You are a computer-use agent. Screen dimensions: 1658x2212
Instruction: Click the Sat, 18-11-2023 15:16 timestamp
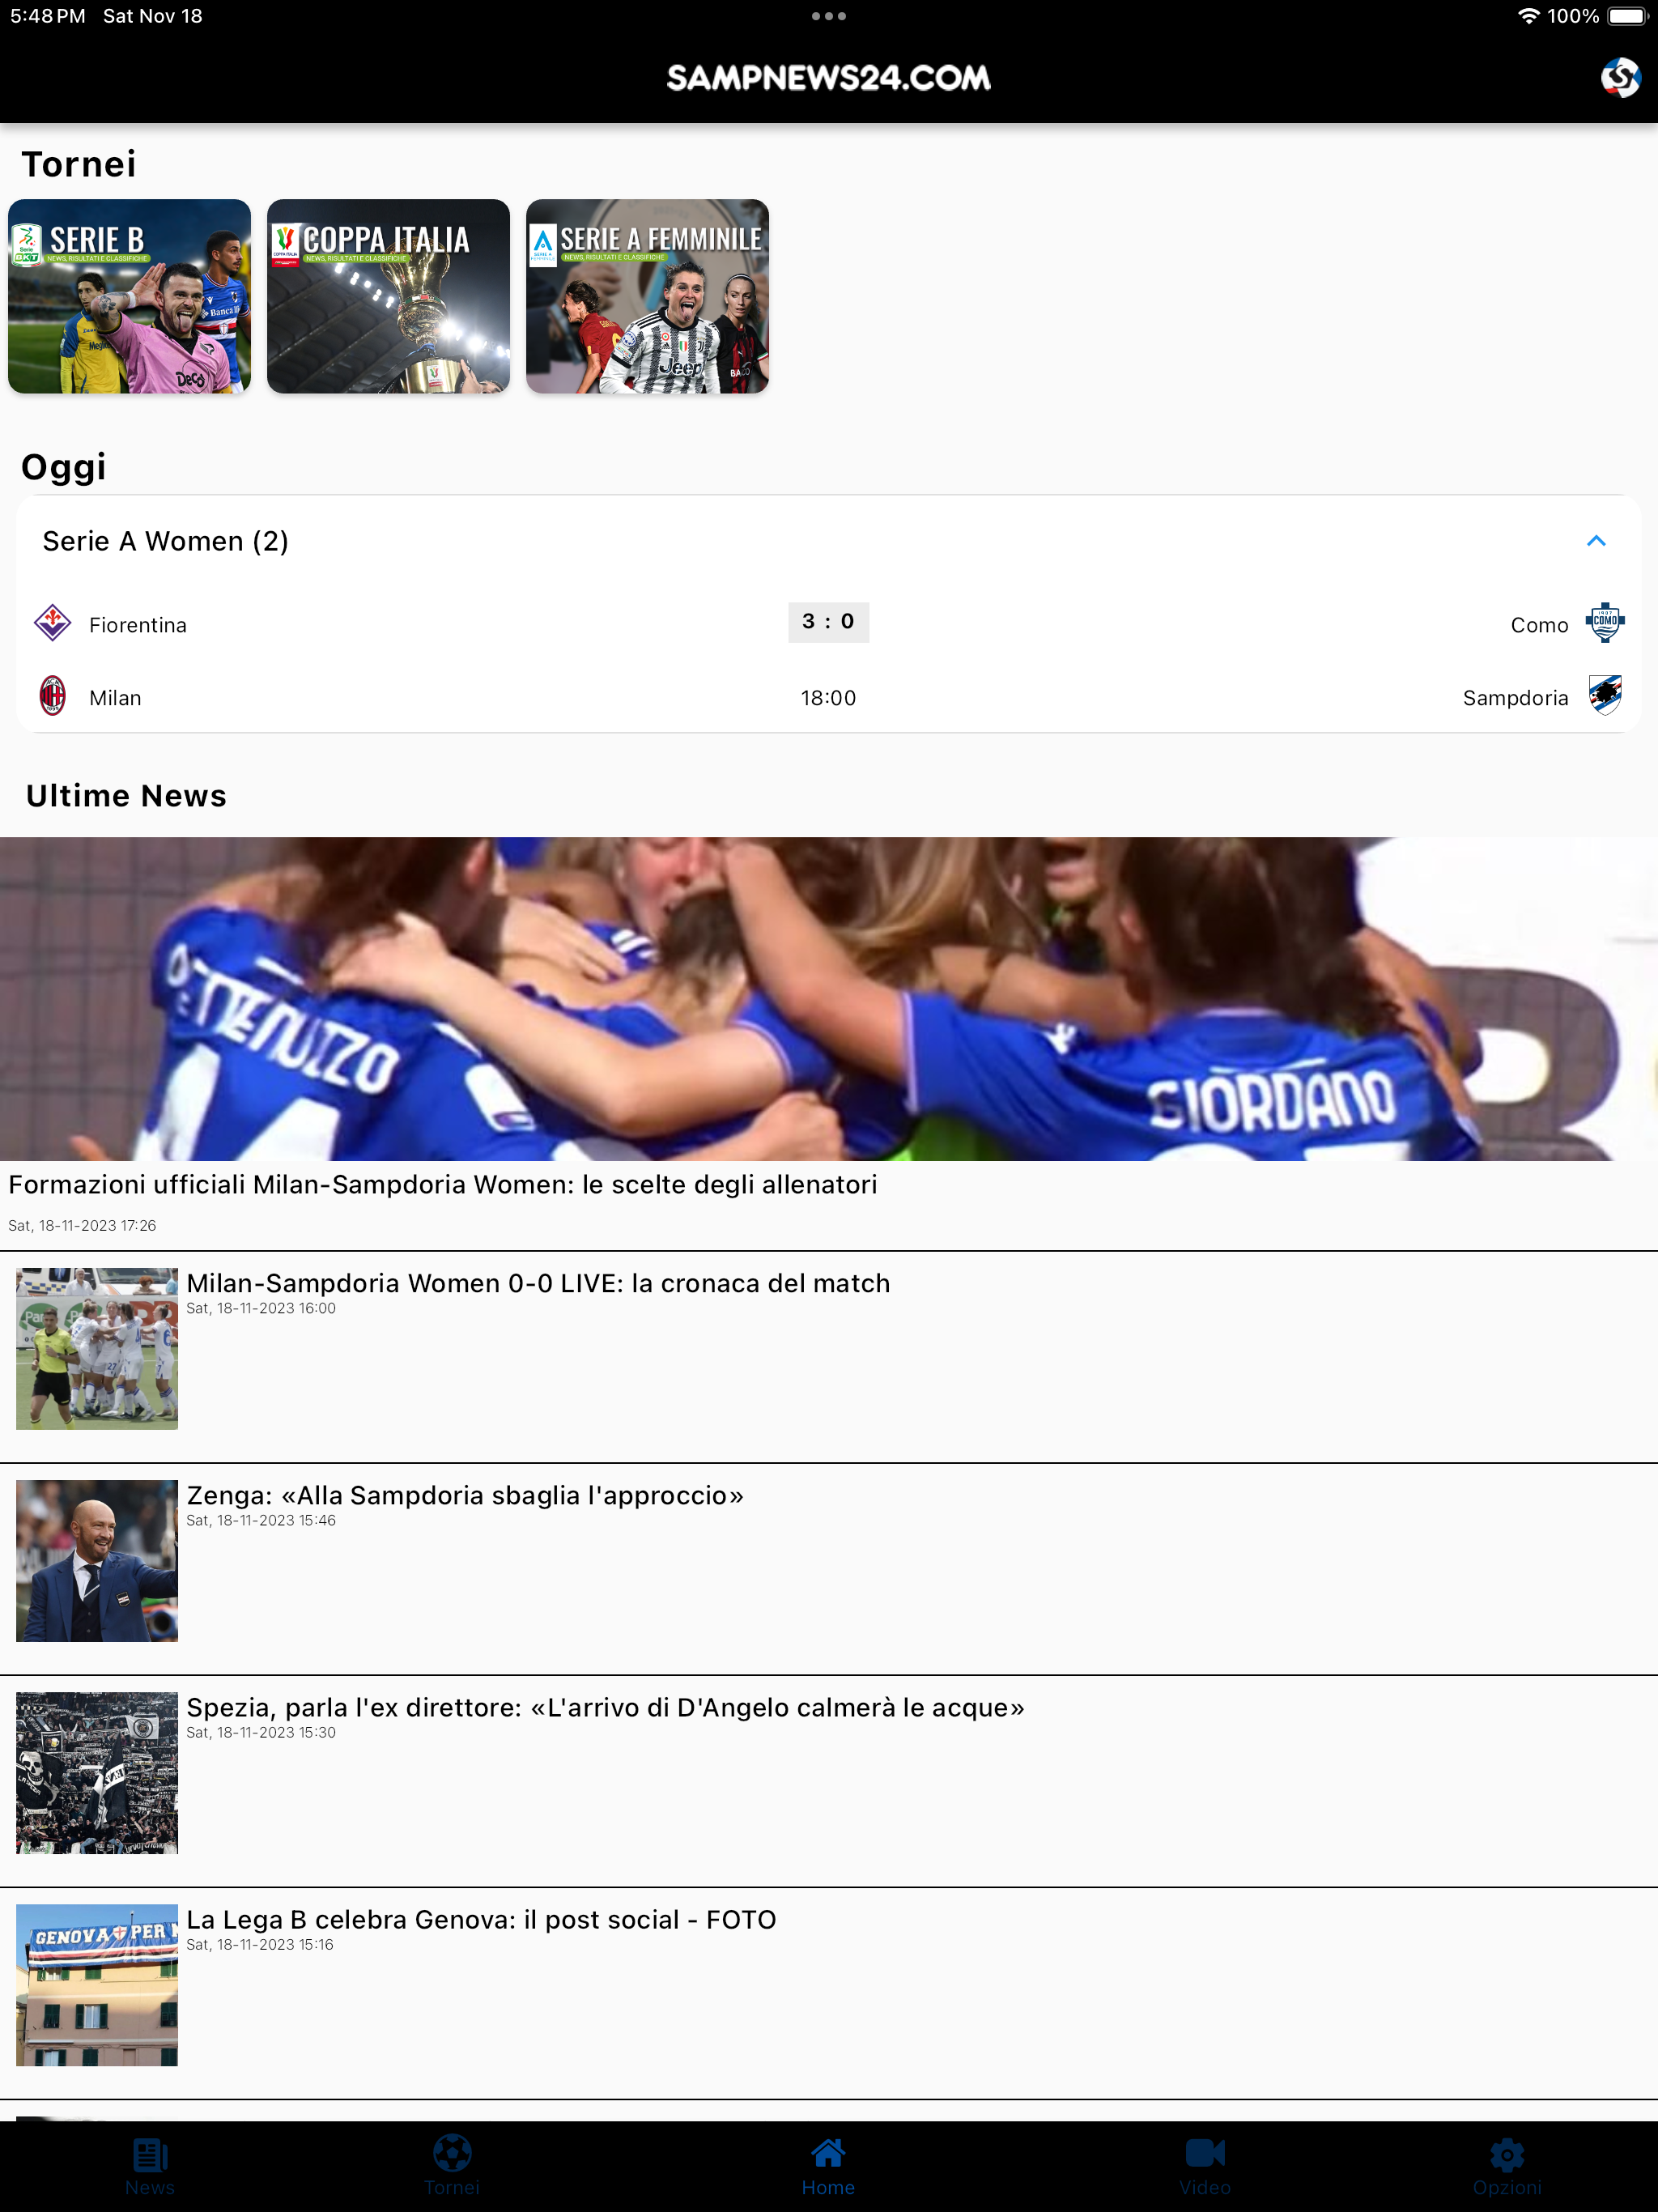coord(260,1945)
